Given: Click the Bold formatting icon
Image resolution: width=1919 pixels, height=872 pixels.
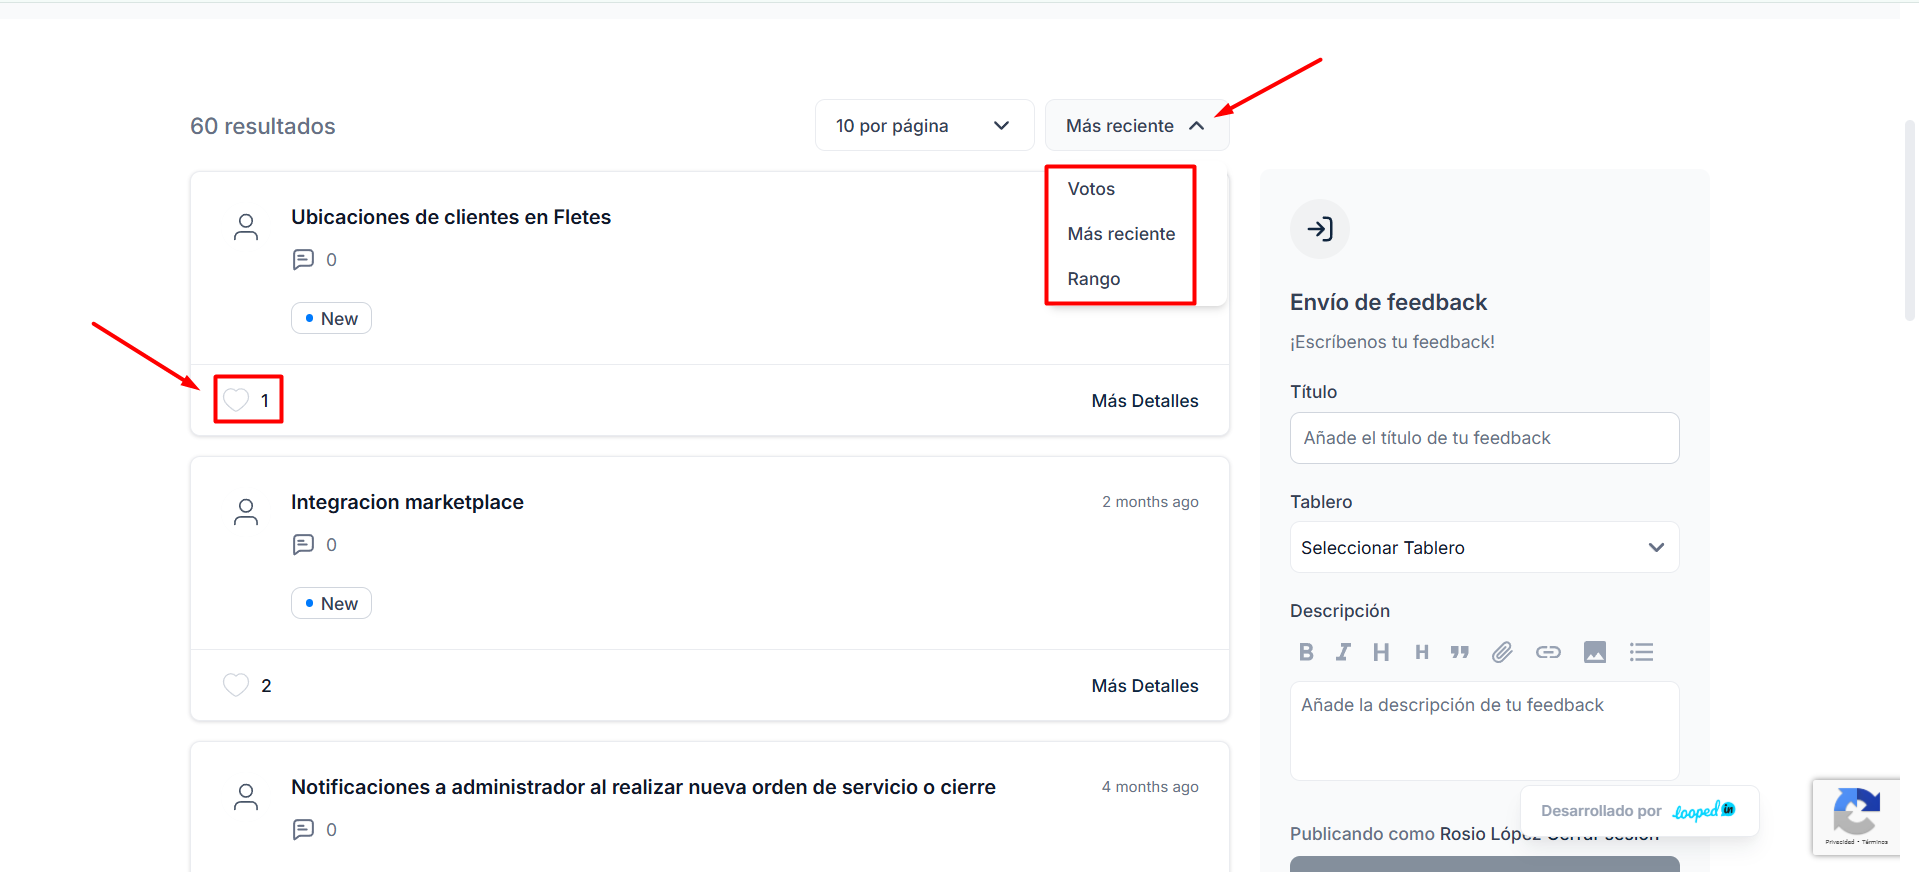Looking at the screenshot, I should 1306,652.
